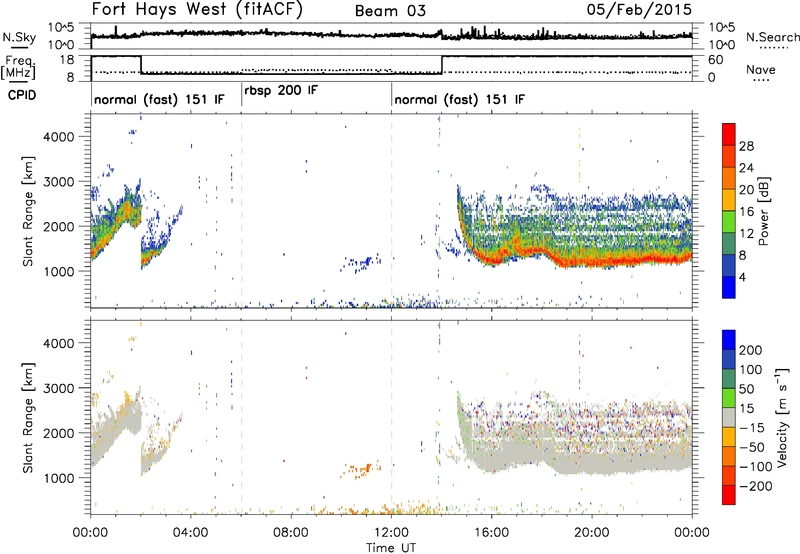Select the 'Beam 03' heading
Screen dimensions: 800x554
[390, 11]
